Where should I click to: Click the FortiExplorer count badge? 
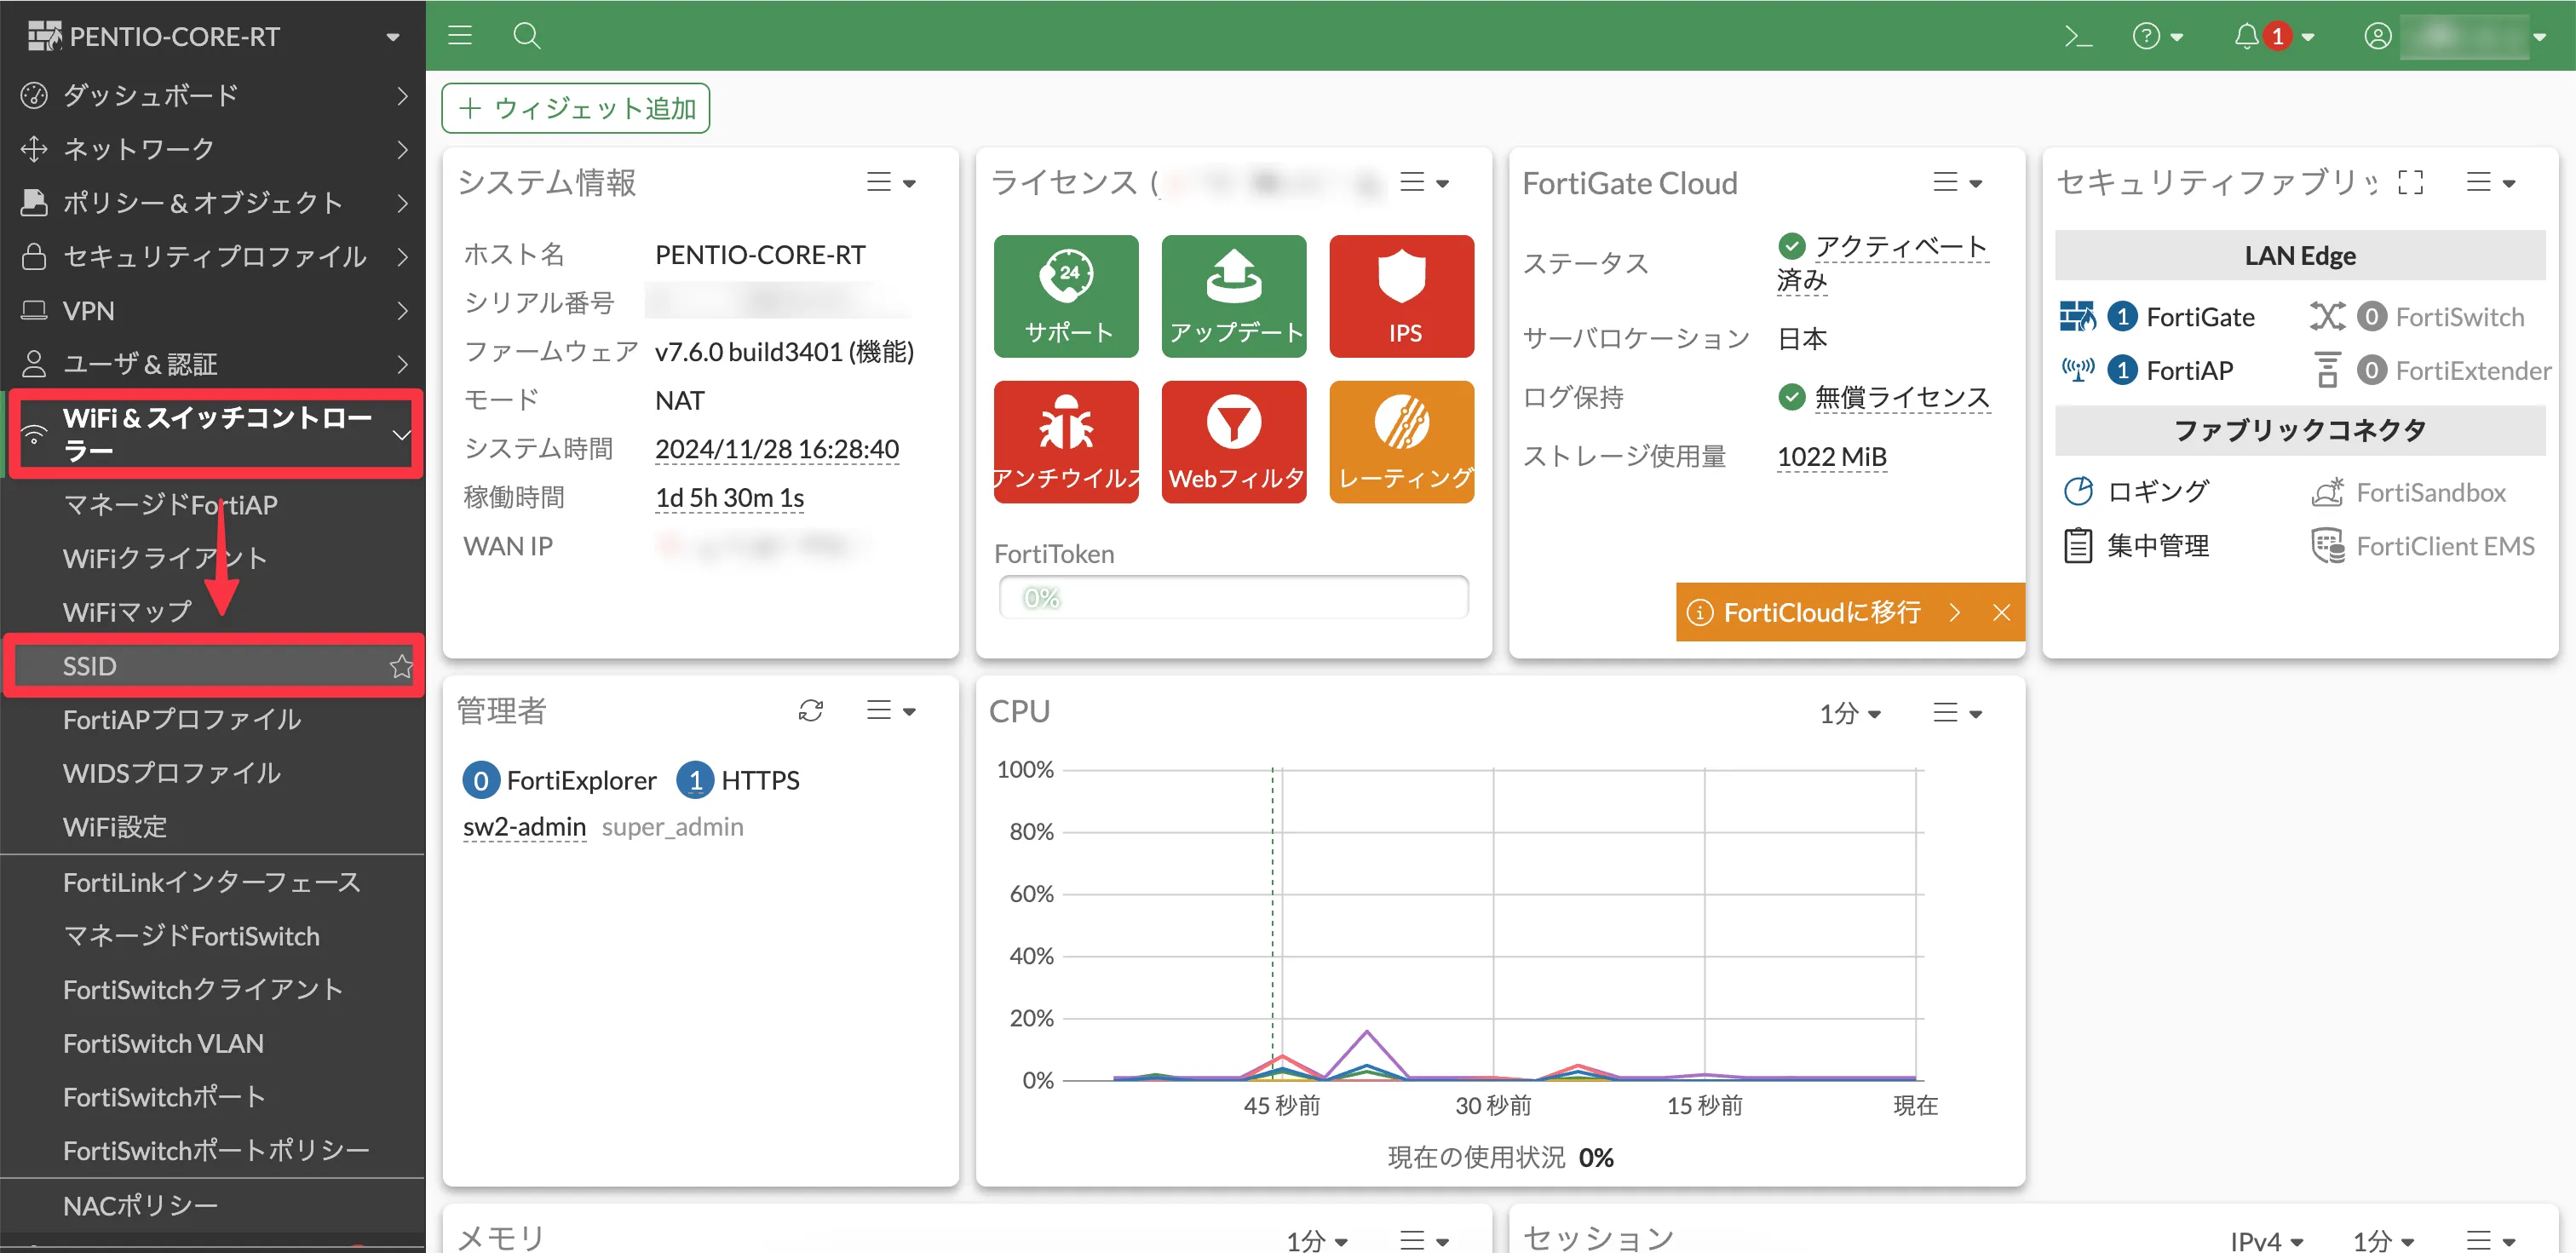pyautogui.click(x=481, y=780)
